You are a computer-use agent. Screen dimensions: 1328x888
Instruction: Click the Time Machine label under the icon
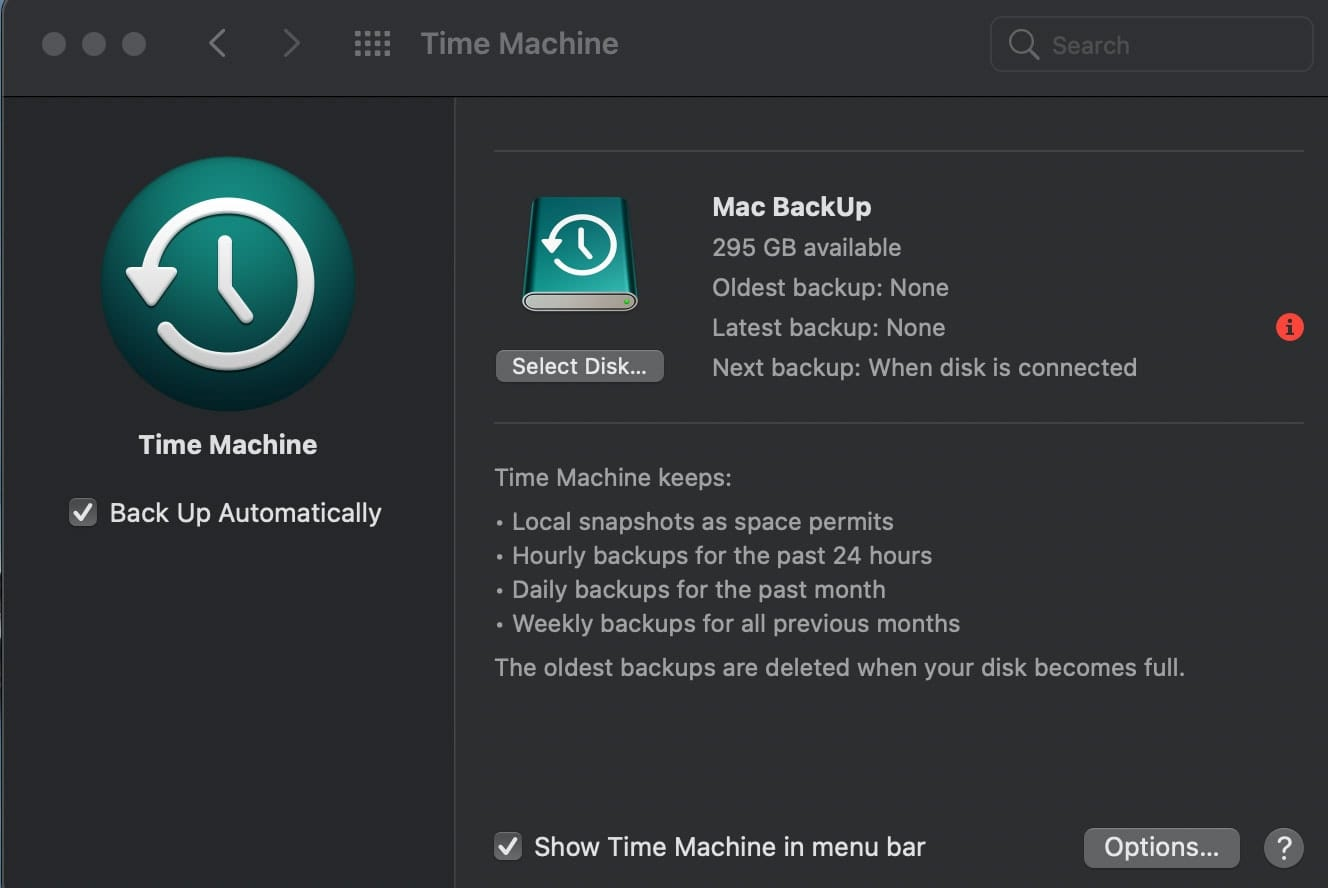coord(228,445)
